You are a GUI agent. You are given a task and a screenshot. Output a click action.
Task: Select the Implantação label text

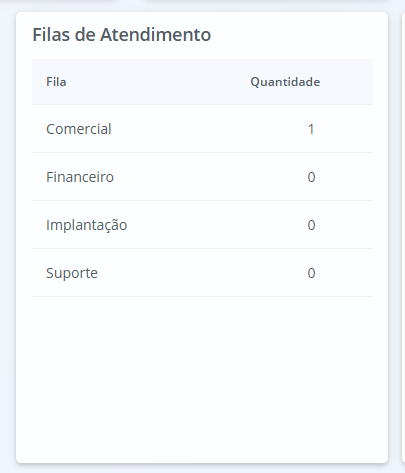(x=86, y=226)
